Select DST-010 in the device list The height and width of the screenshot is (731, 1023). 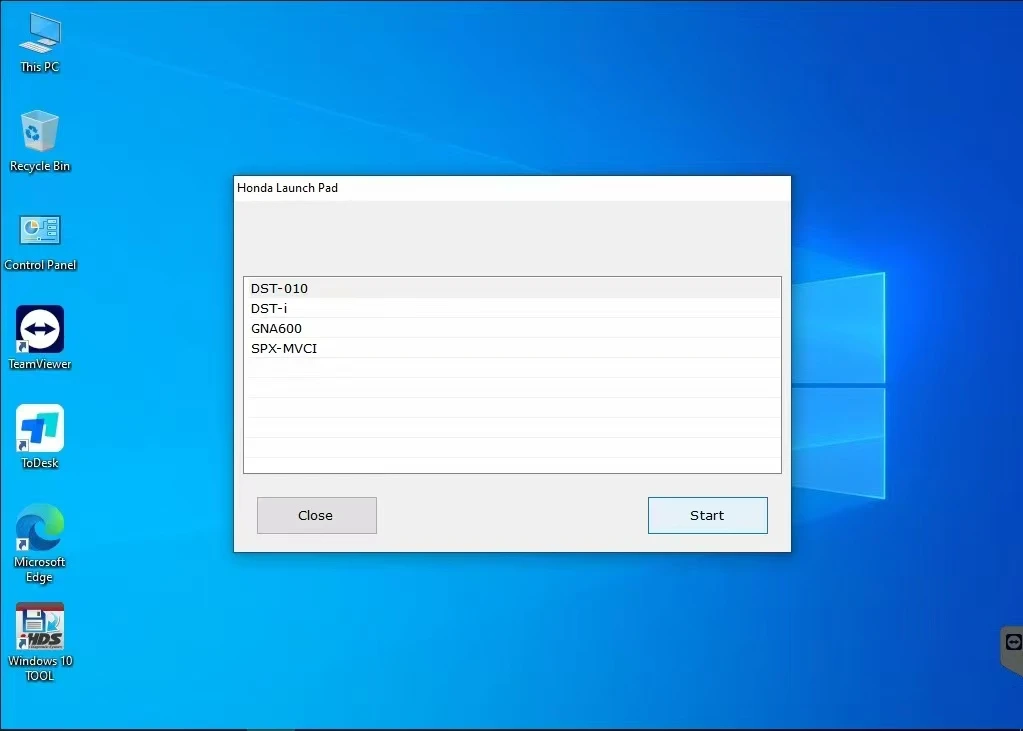coord(512,288)
